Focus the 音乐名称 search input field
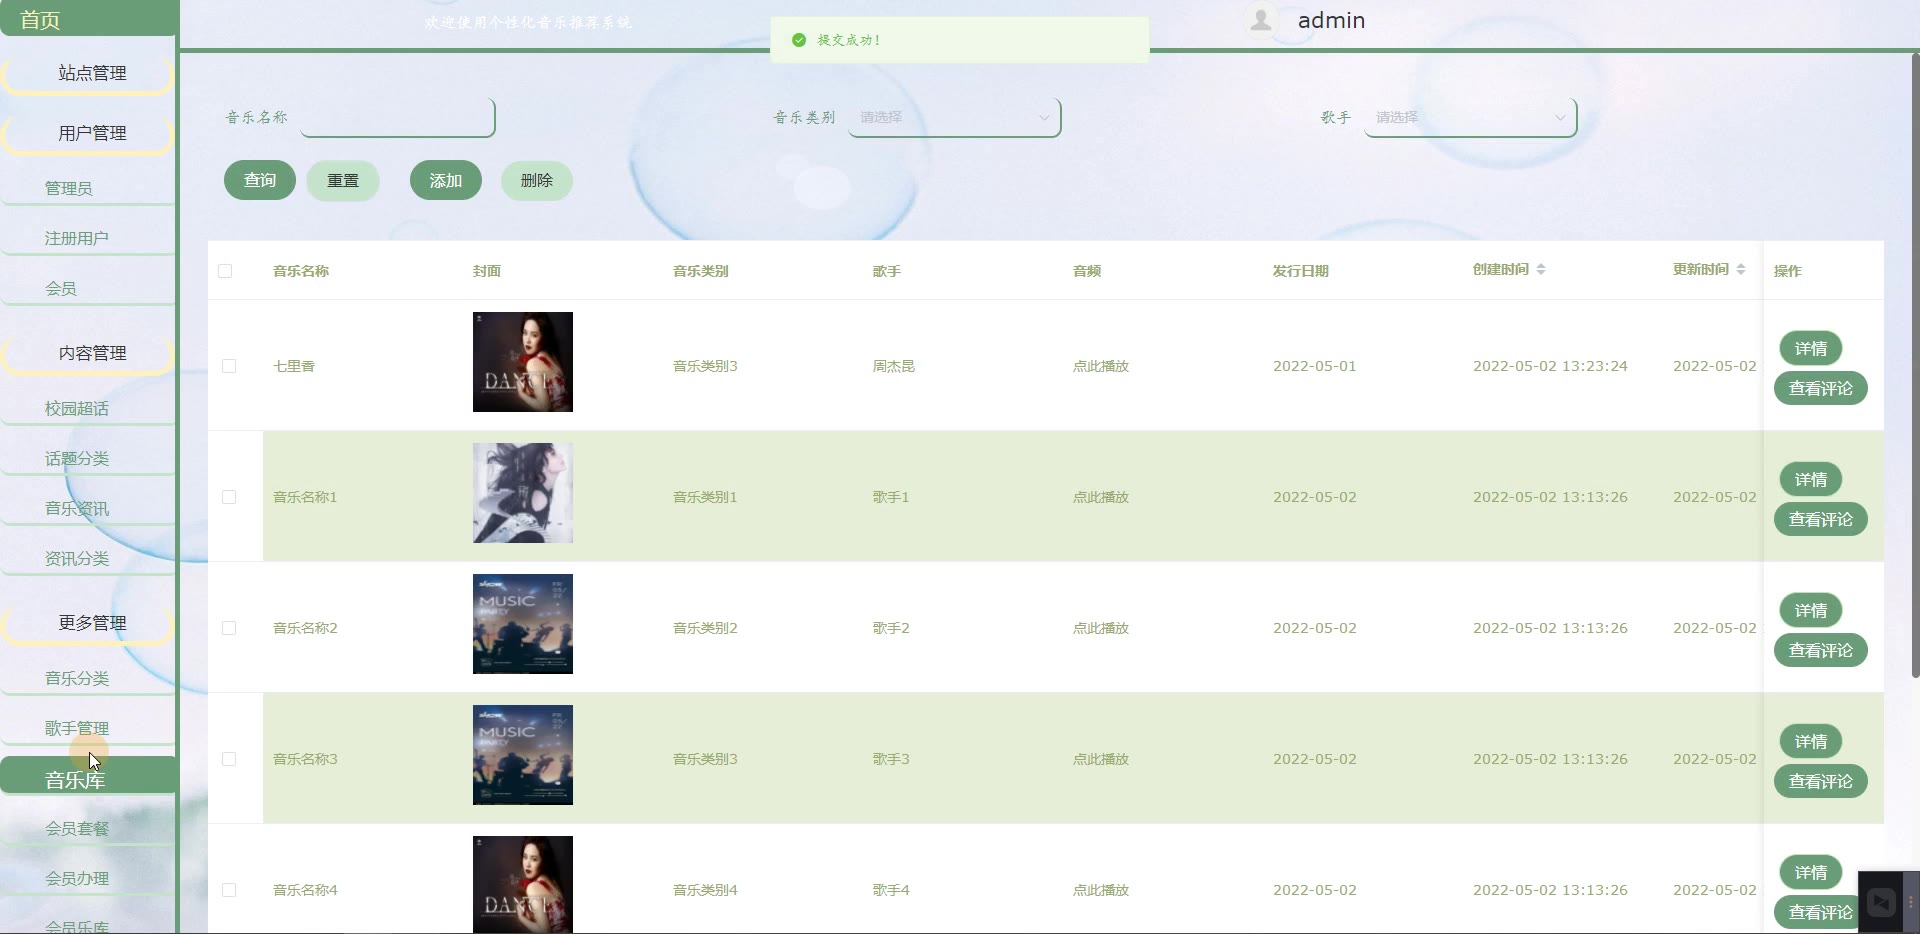Image resolution: width=1920 pixels, height=934 pixels. [397, 117]
